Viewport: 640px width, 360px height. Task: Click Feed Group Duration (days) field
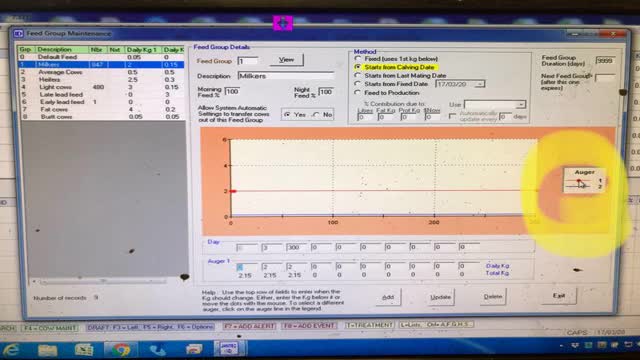(x=605, y=60)
